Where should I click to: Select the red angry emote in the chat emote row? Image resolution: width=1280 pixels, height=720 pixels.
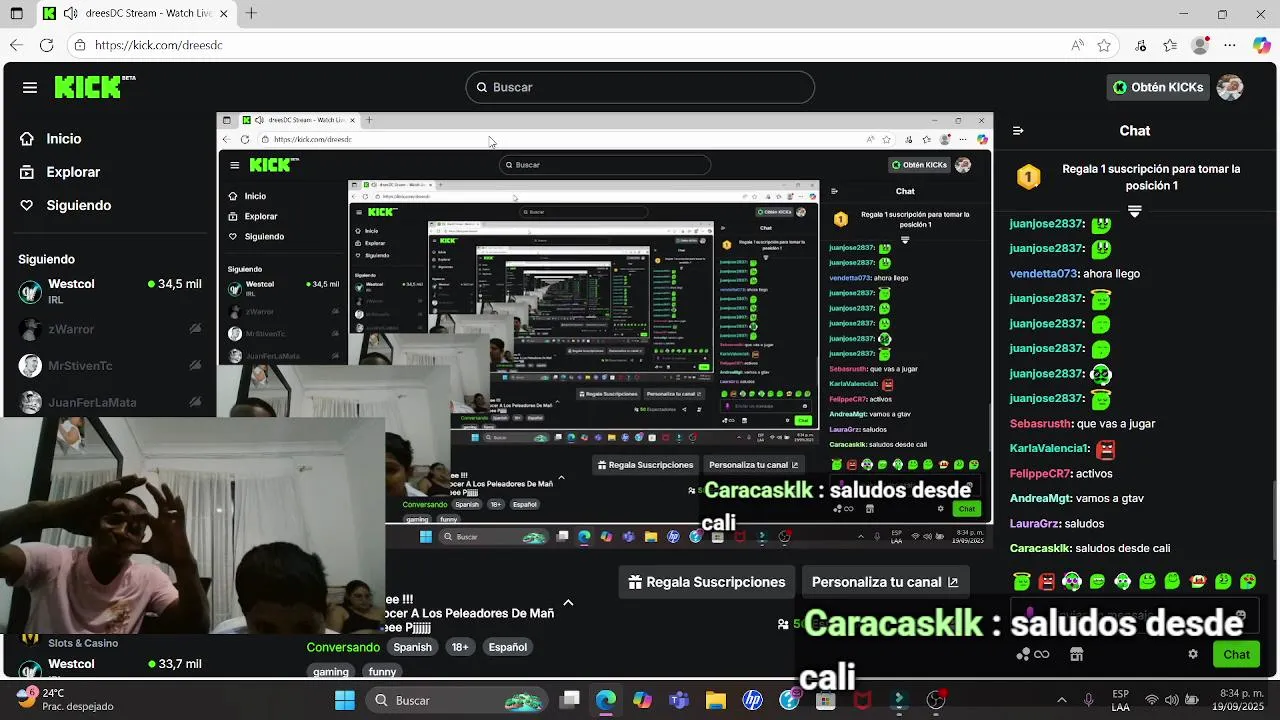point(1047,581)
